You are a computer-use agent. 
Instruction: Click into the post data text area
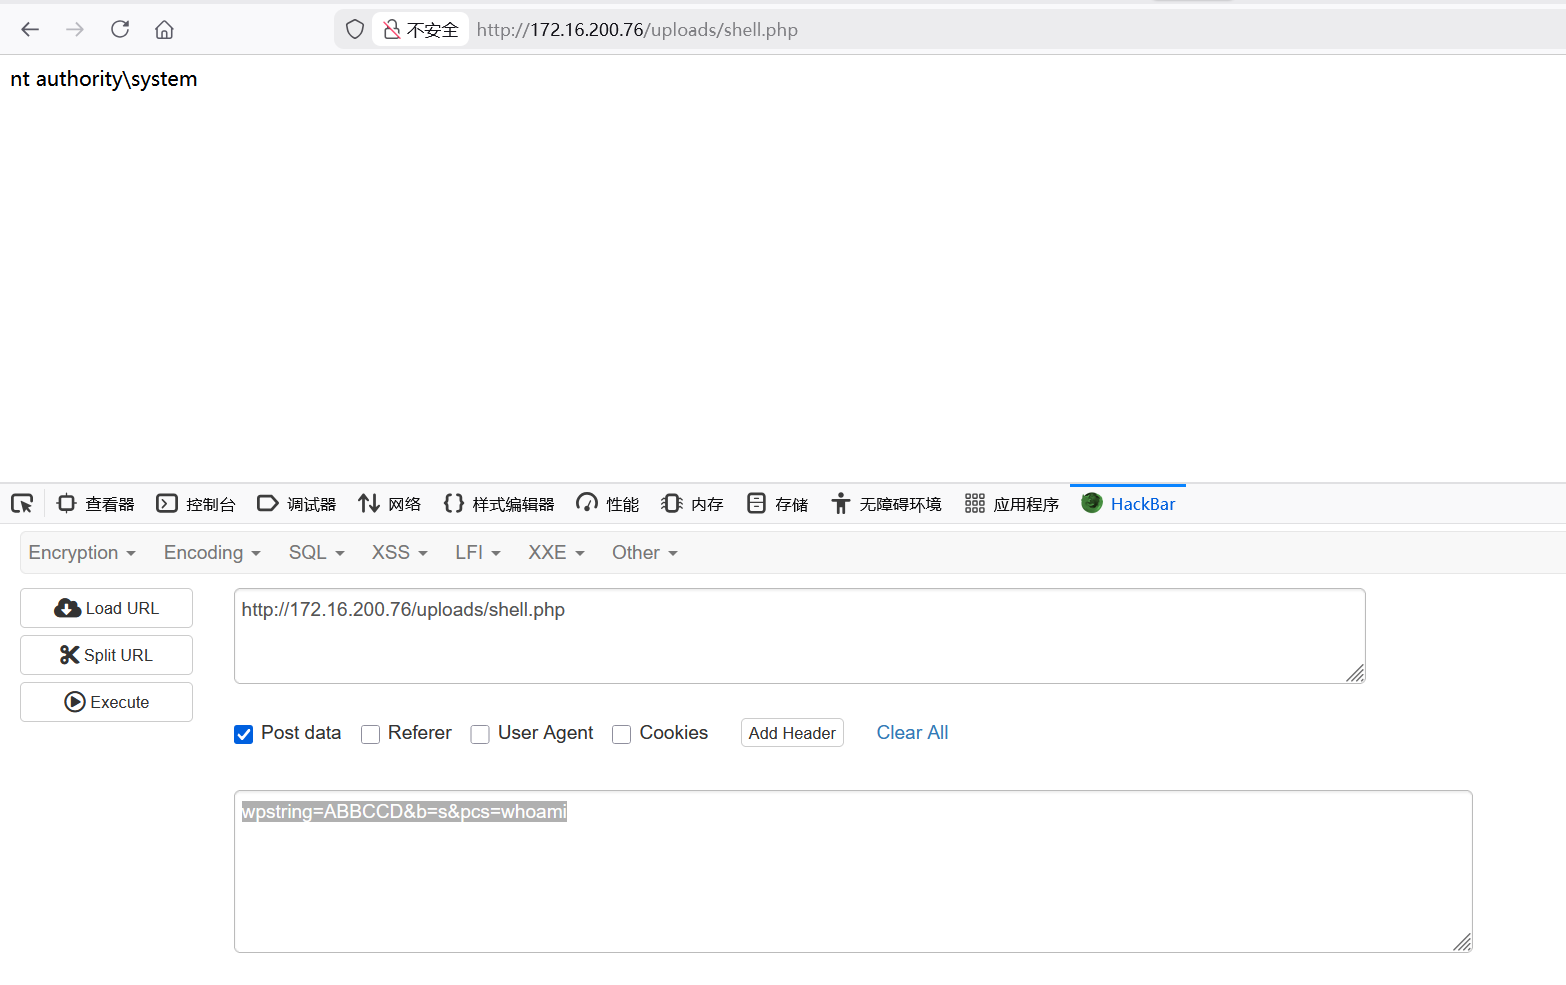coord(852,880)
